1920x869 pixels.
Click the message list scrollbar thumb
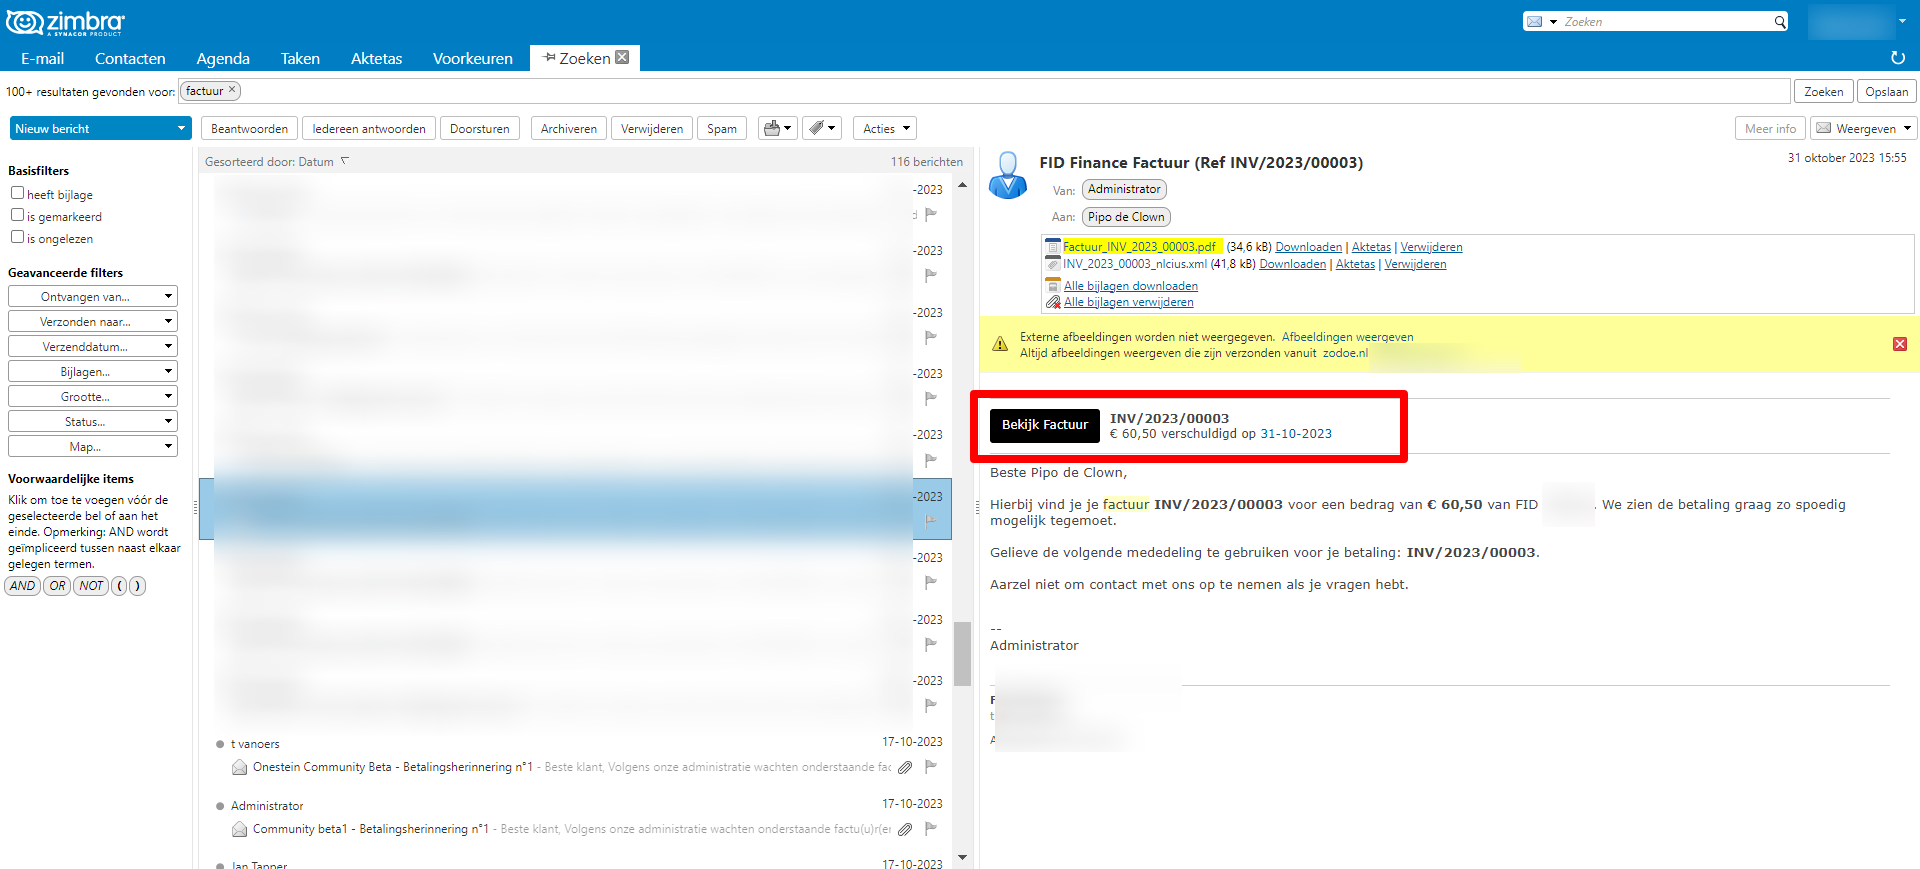click(x=962, y=653)
